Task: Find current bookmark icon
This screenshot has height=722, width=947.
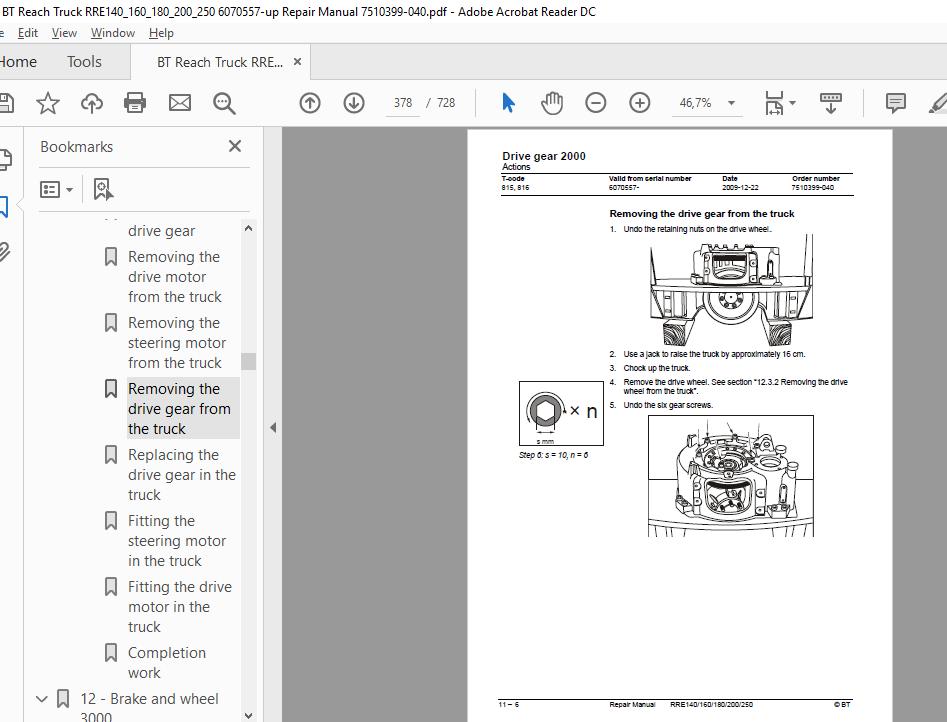Action: point(103,189)
